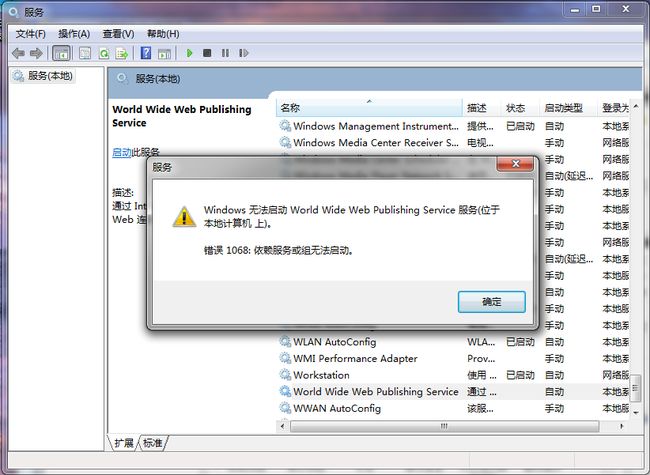This screenshot has height=475, width=650.
Task: Click the Export List toolbar icon
Action: [122, 53]
